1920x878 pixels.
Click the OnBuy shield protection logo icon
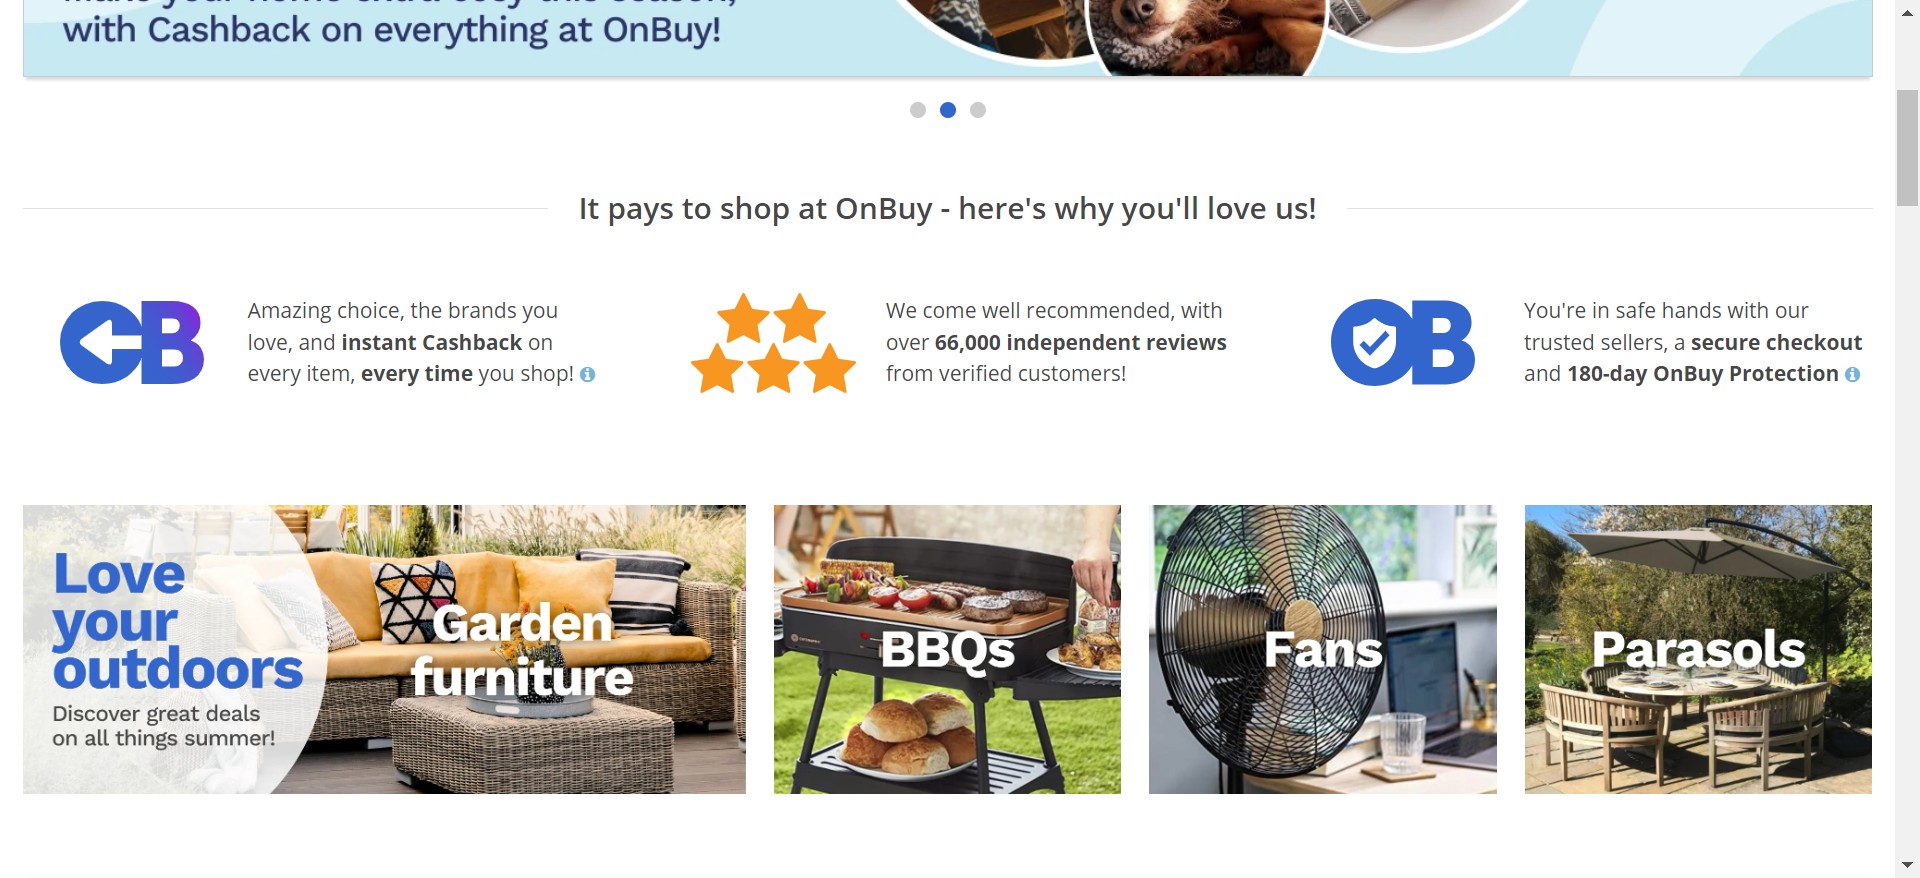1403,342
